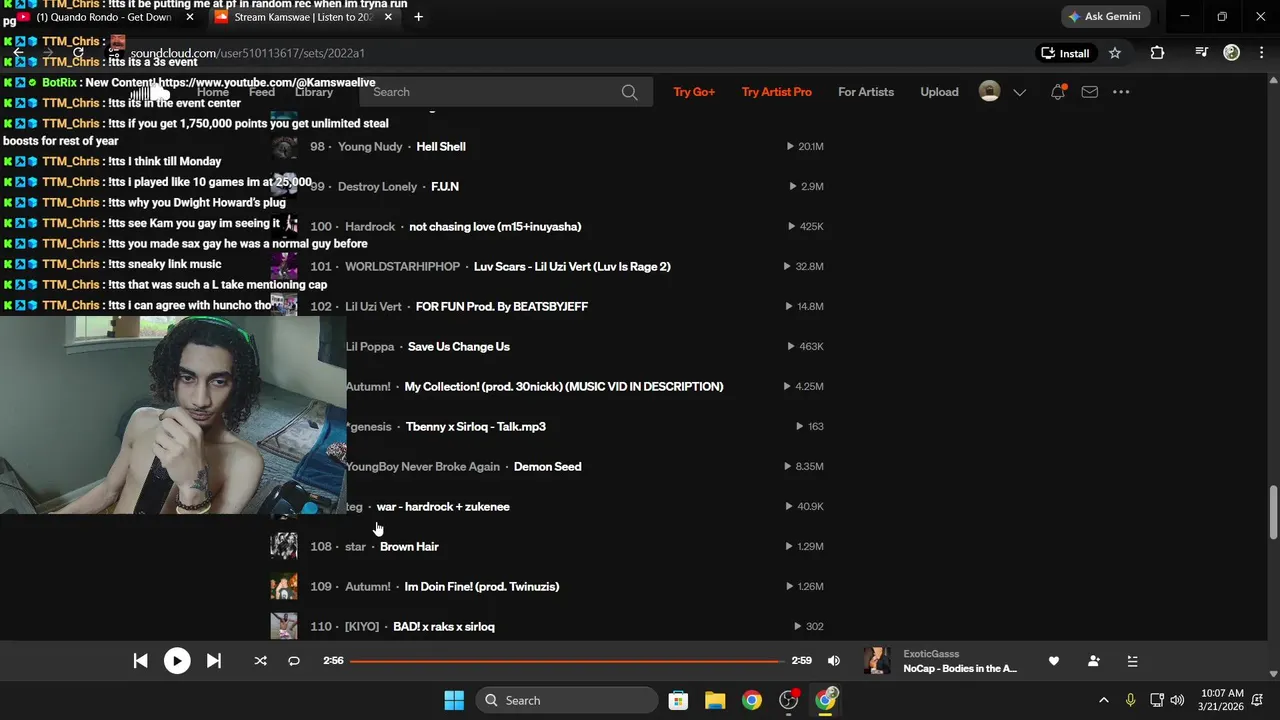Like the playing NoCap track with the heart
1280x720 pixels.
(1053, 661)
